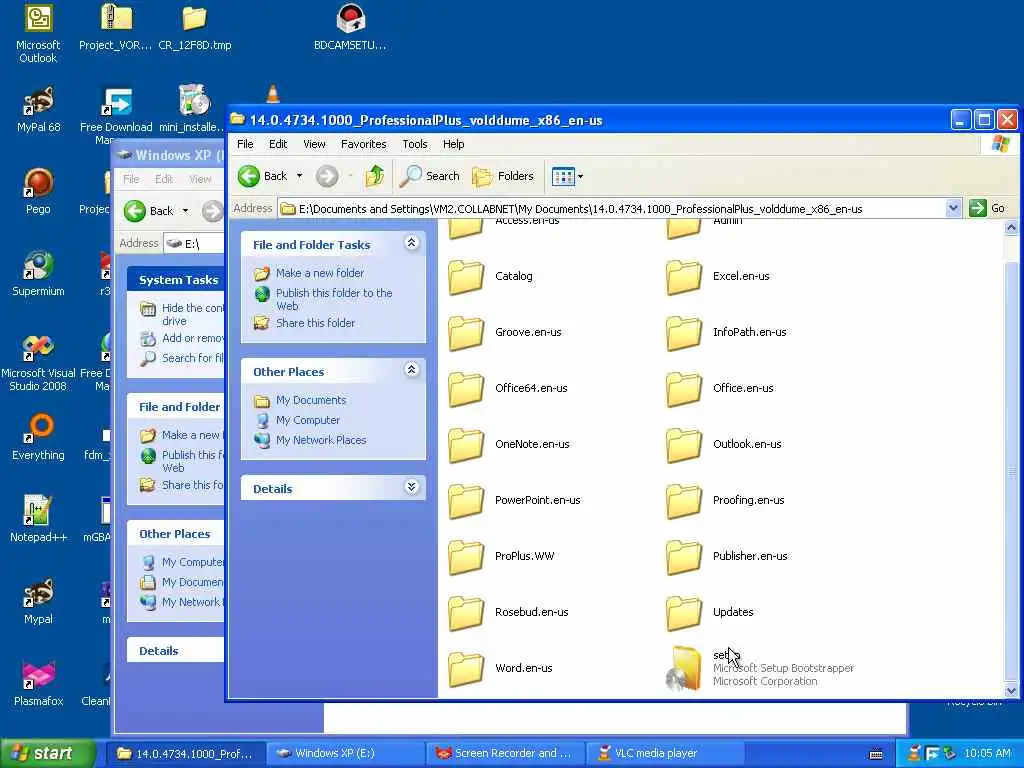Click the Up folder toolbar icon
The image size is (1024, 768).
(374, 176)
